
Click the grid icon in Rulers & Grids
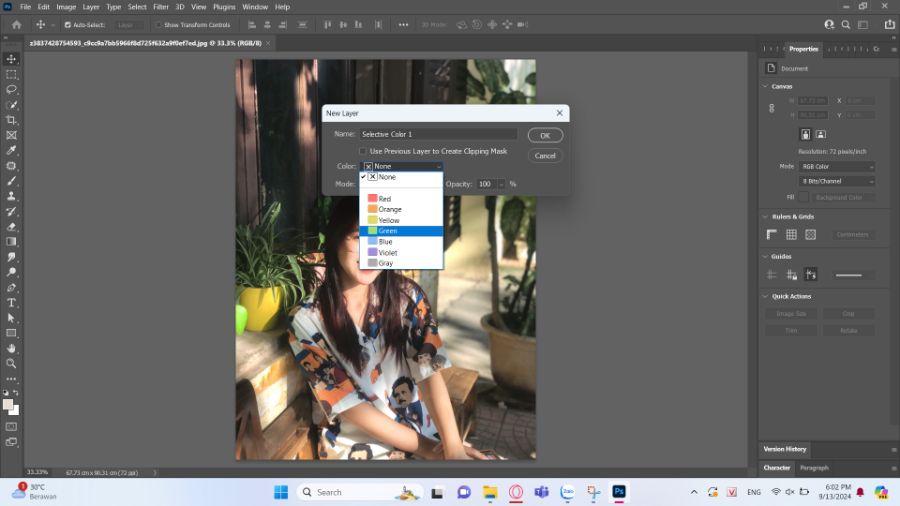(791, 234)
